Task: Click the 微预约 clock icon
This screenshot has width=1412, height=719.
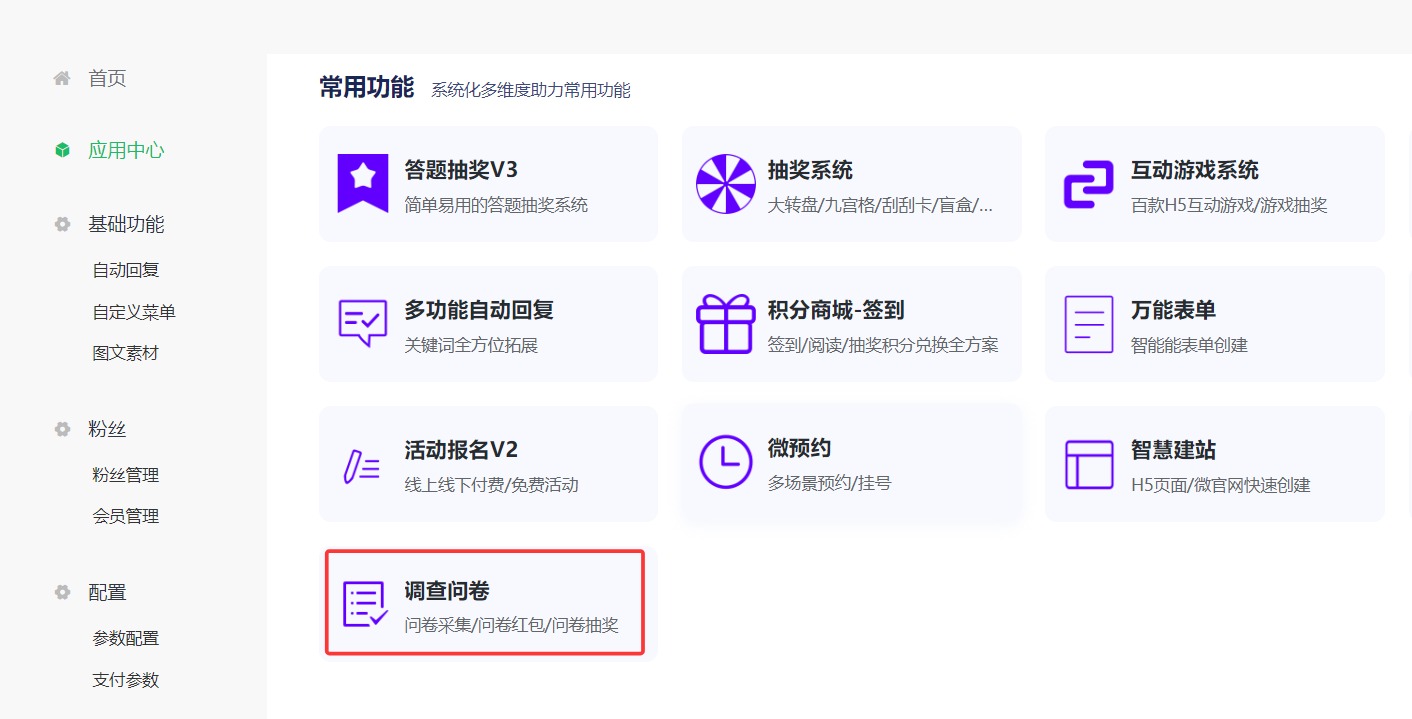Action: 725,462
